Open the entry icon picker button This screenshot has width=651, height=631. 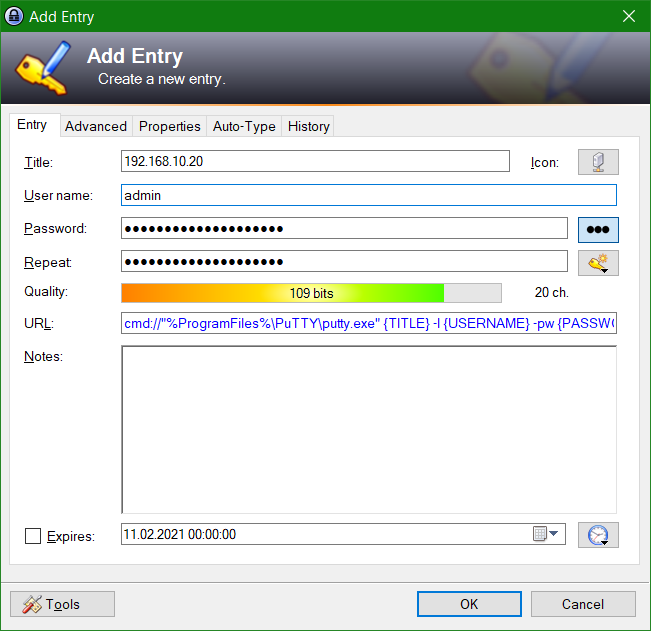[598, 162]
